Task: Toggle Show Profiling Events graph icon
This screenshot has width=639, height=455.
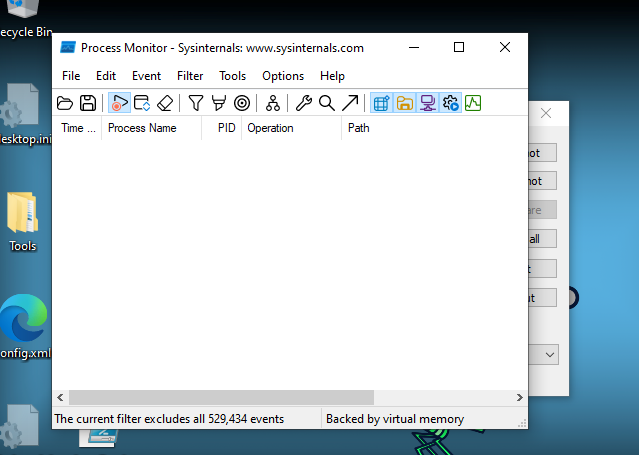Action: 473,103
